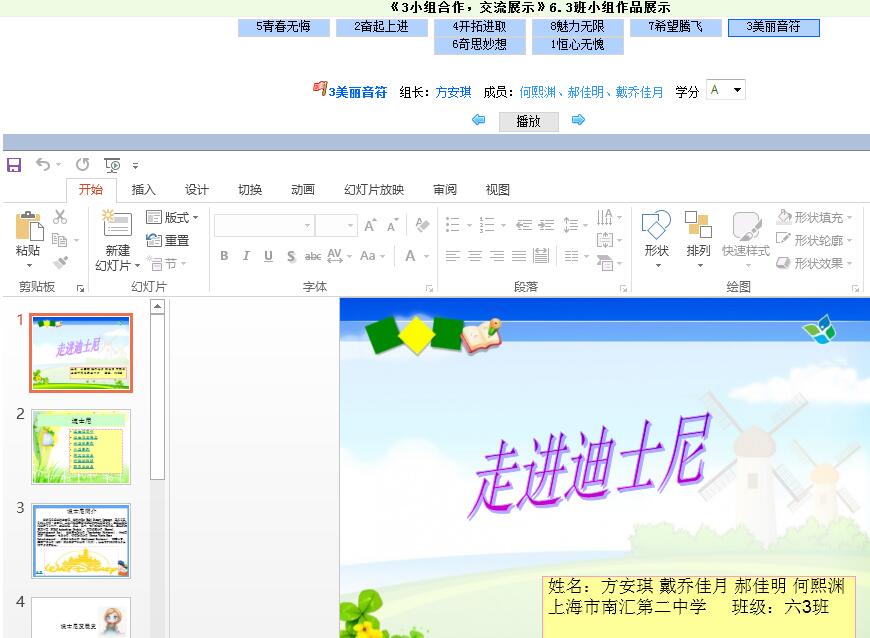Open the Paste clipboard icon
The height and width of the screenshot is (638, 870).
(29, 226)
